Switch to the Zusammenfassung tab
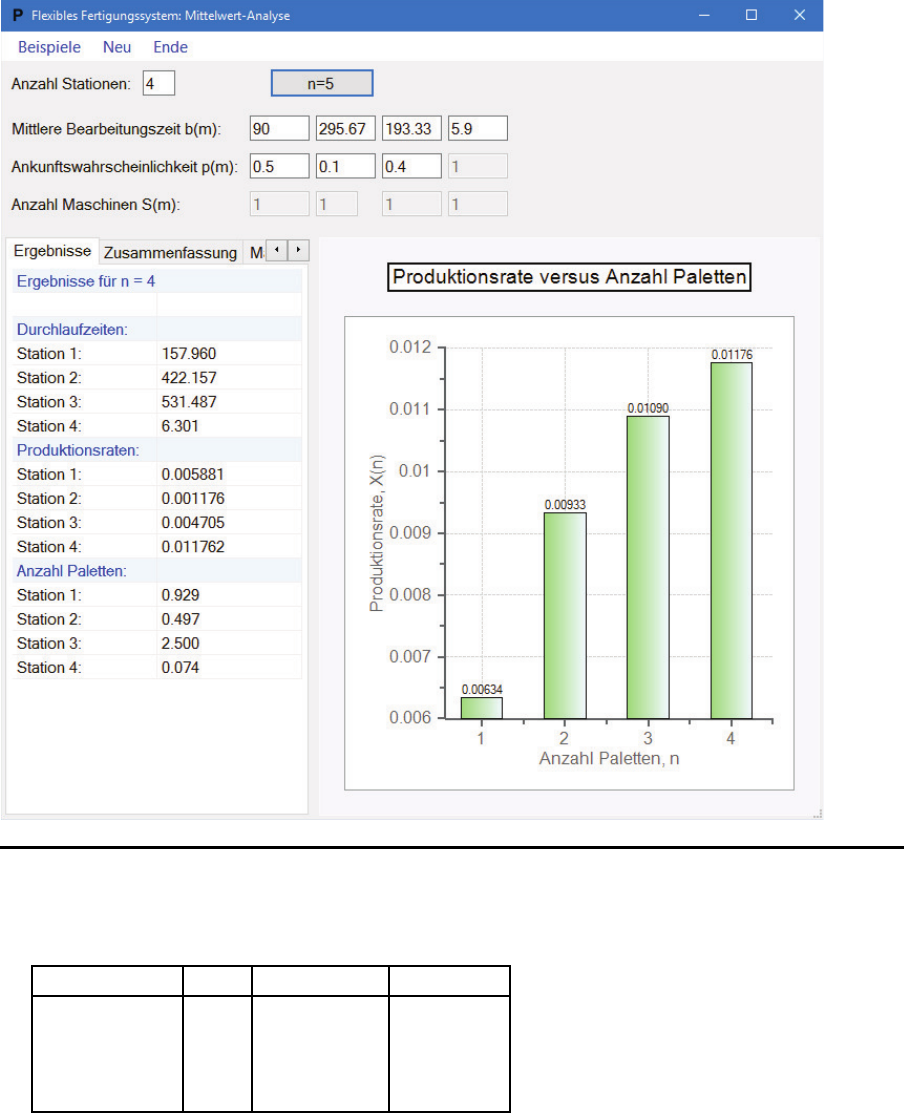The width and height of the screenshot is (904, 1113). [x=170, y=252]
